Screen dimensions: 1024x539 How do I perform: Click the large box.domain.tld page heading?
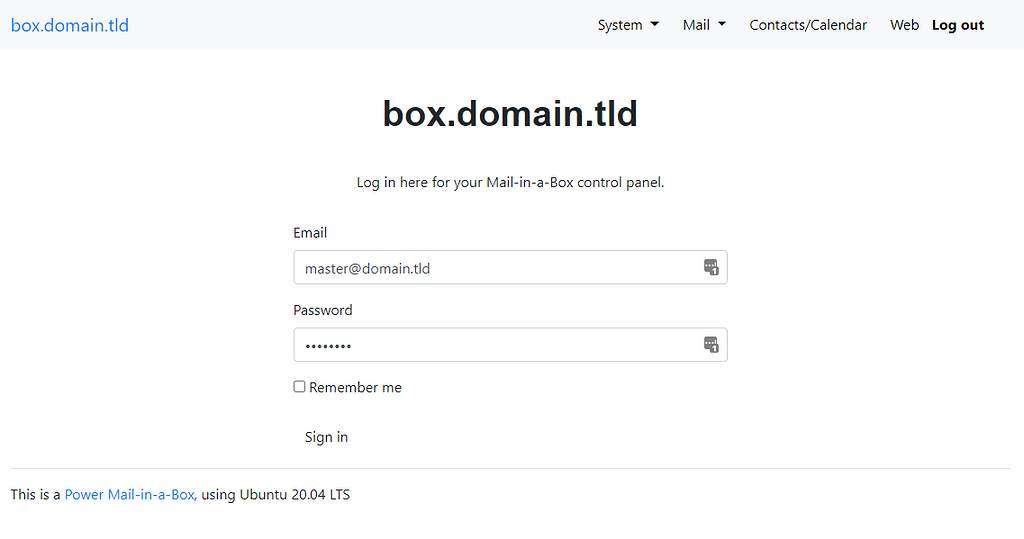510,114
